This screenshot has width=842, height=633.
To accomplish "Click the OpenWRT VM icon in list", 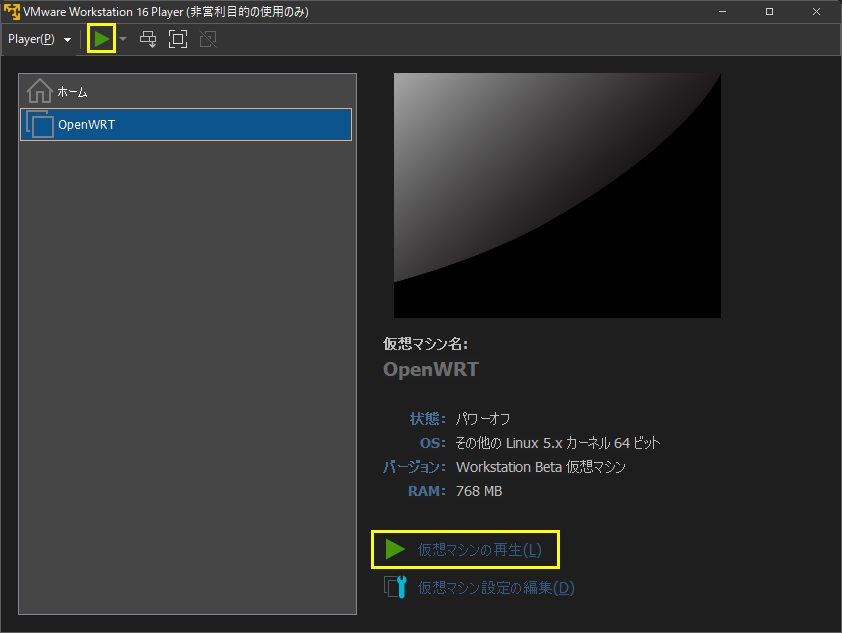I will 40,125.
